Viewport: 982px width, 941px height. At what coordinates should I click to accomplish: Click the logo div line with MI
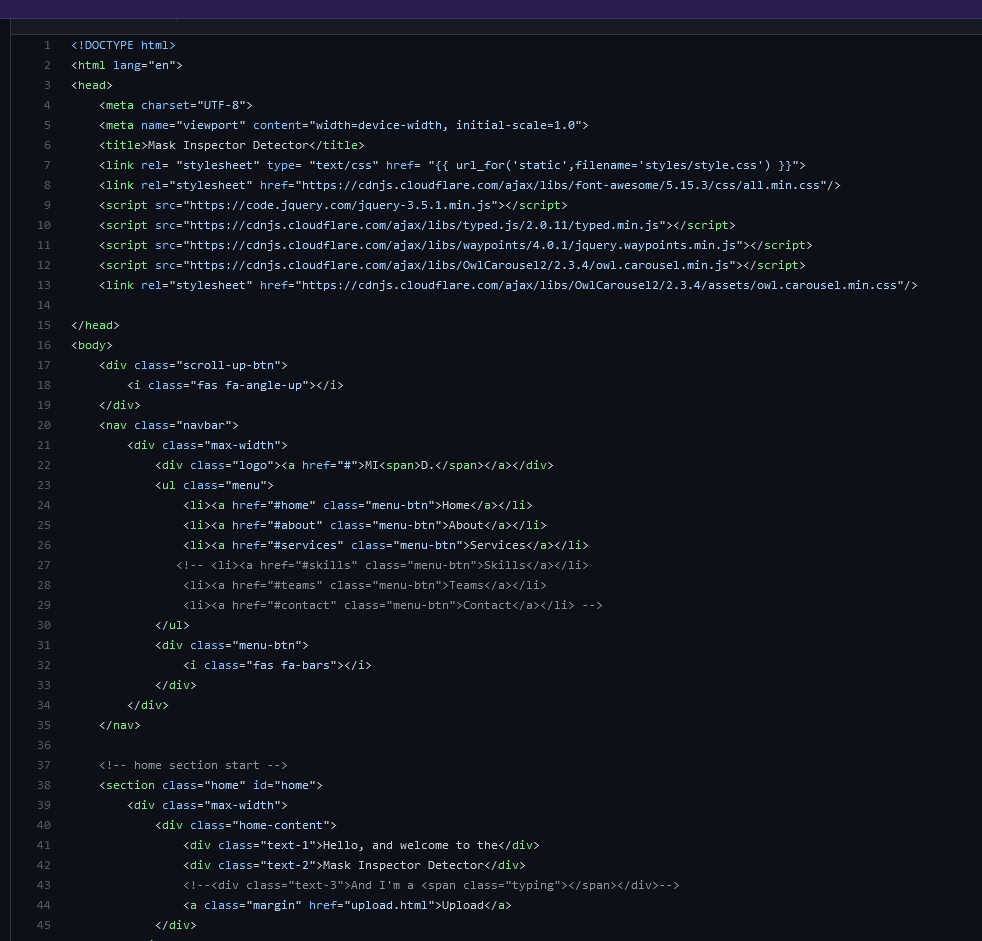(x=354, y=466)
